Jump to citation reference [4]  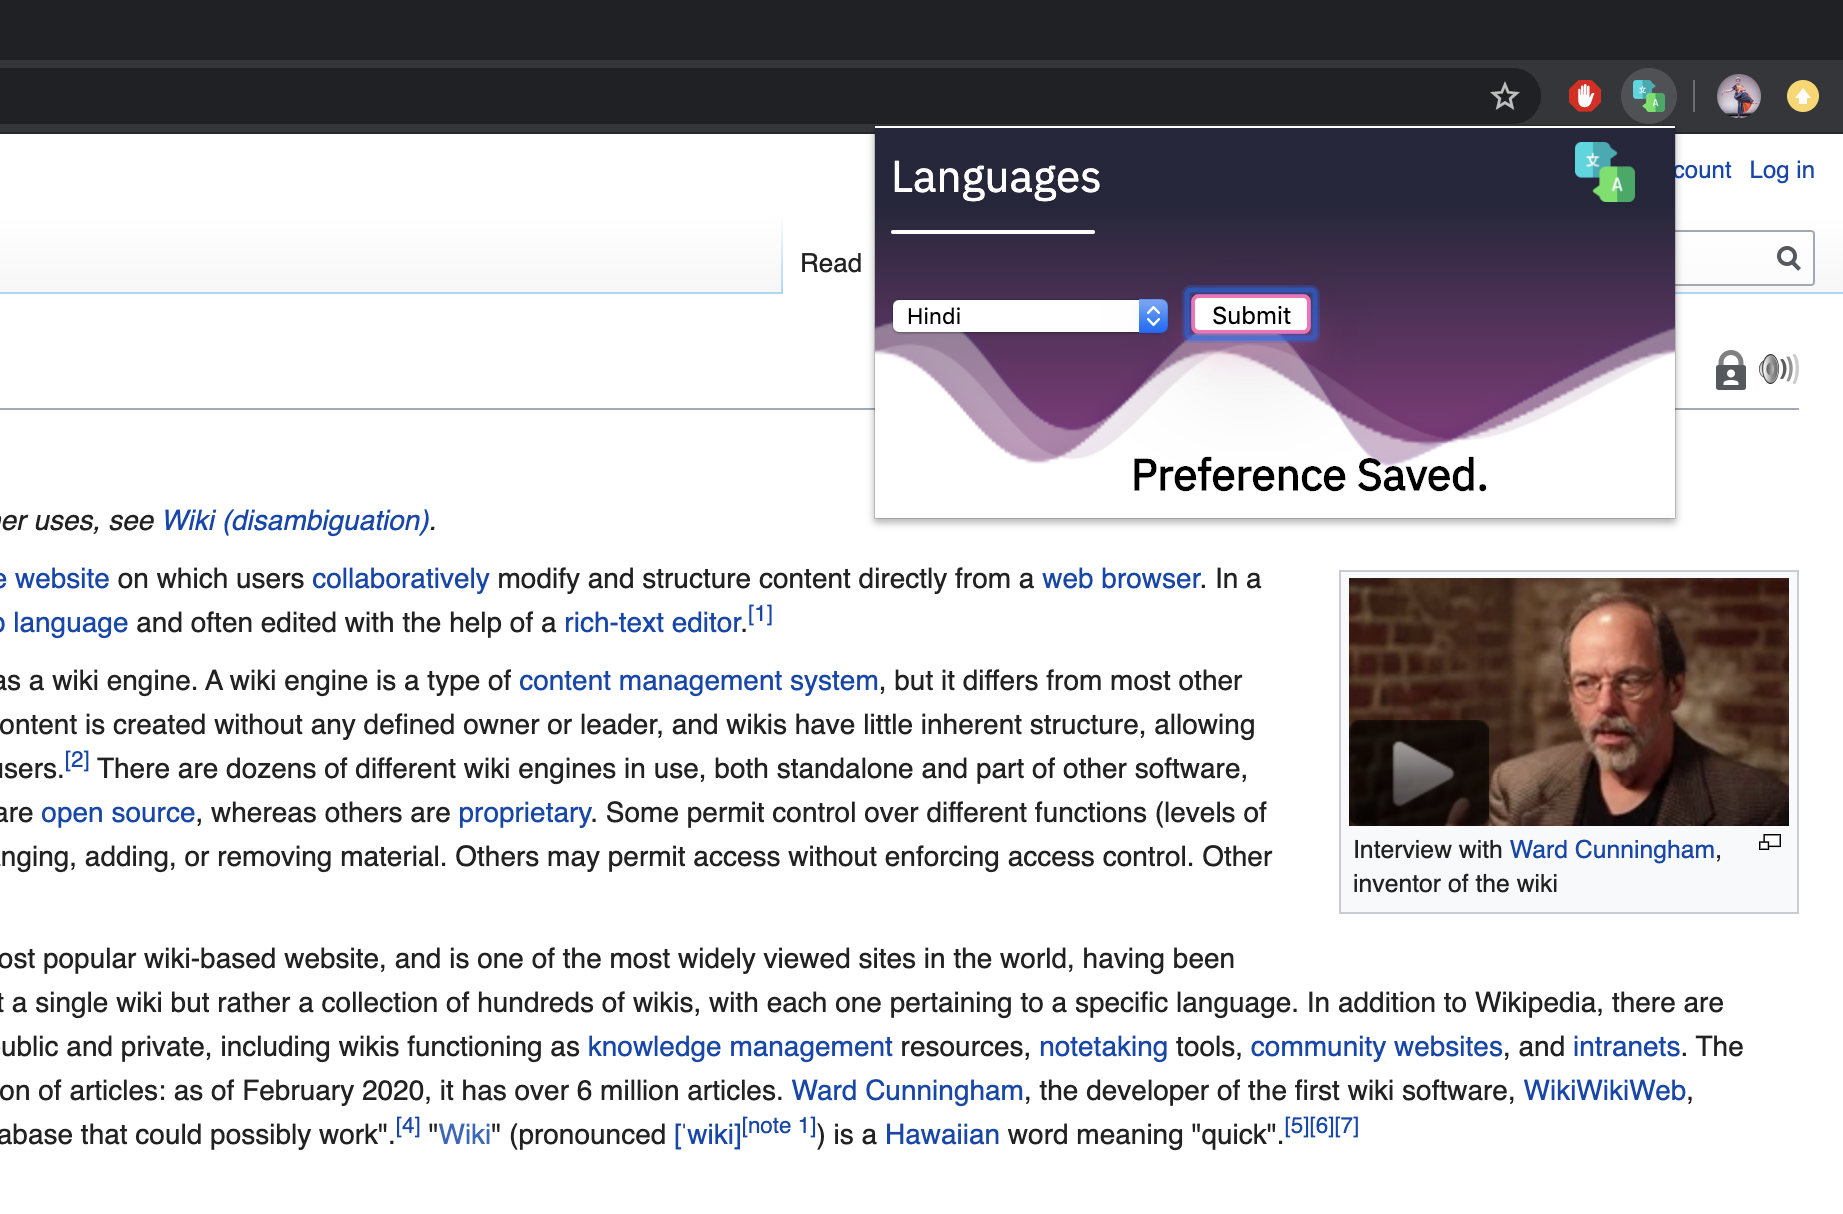tap(408, 1126)
